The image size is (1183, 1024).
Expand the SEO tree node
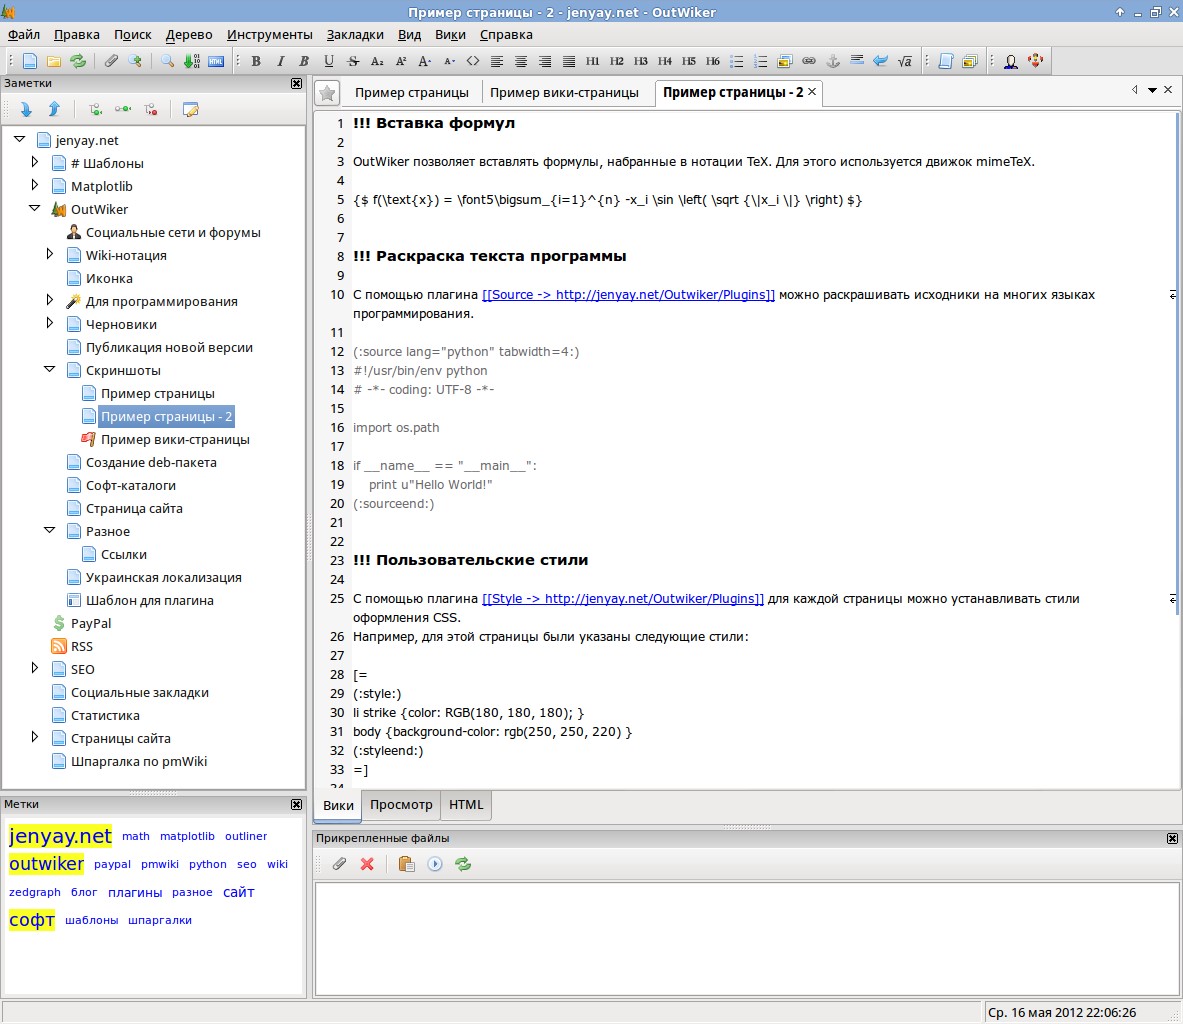click(x=35, y=668)
